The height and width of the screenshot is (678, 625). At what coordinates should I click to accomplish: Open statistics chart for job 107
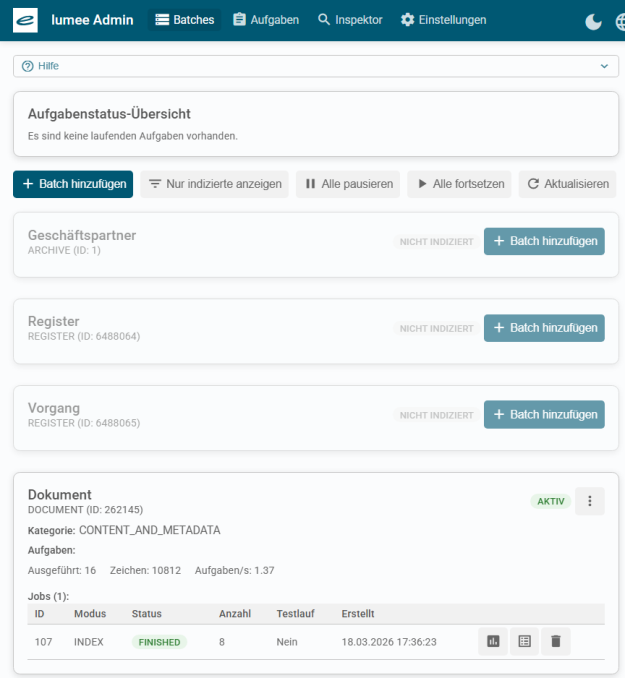click(493, 642)
